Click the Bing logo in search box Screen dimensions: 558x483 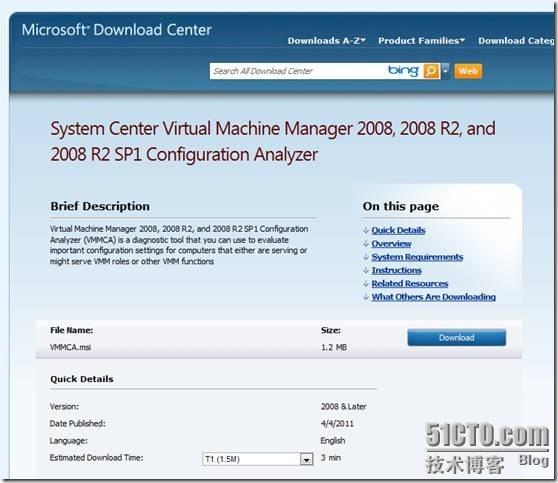coord(403,71)
